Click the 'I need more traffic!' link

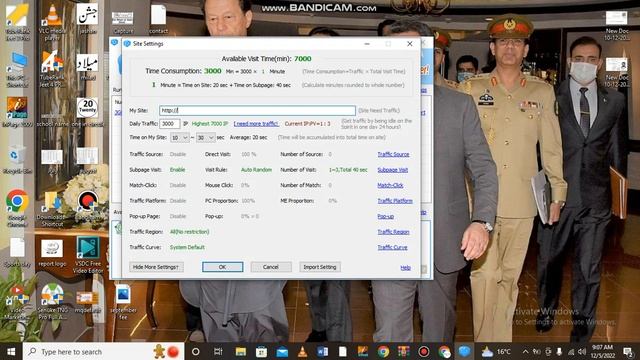(256, 123)
